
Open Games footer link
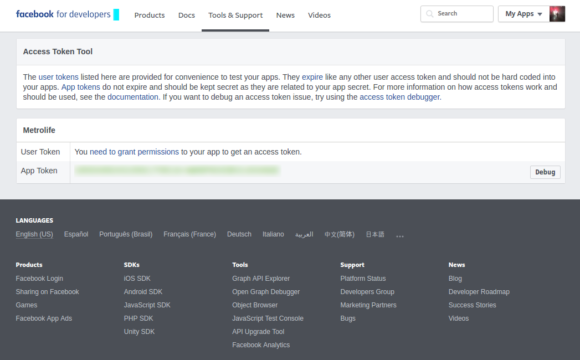pyautogui.click(x=26, y=305)
